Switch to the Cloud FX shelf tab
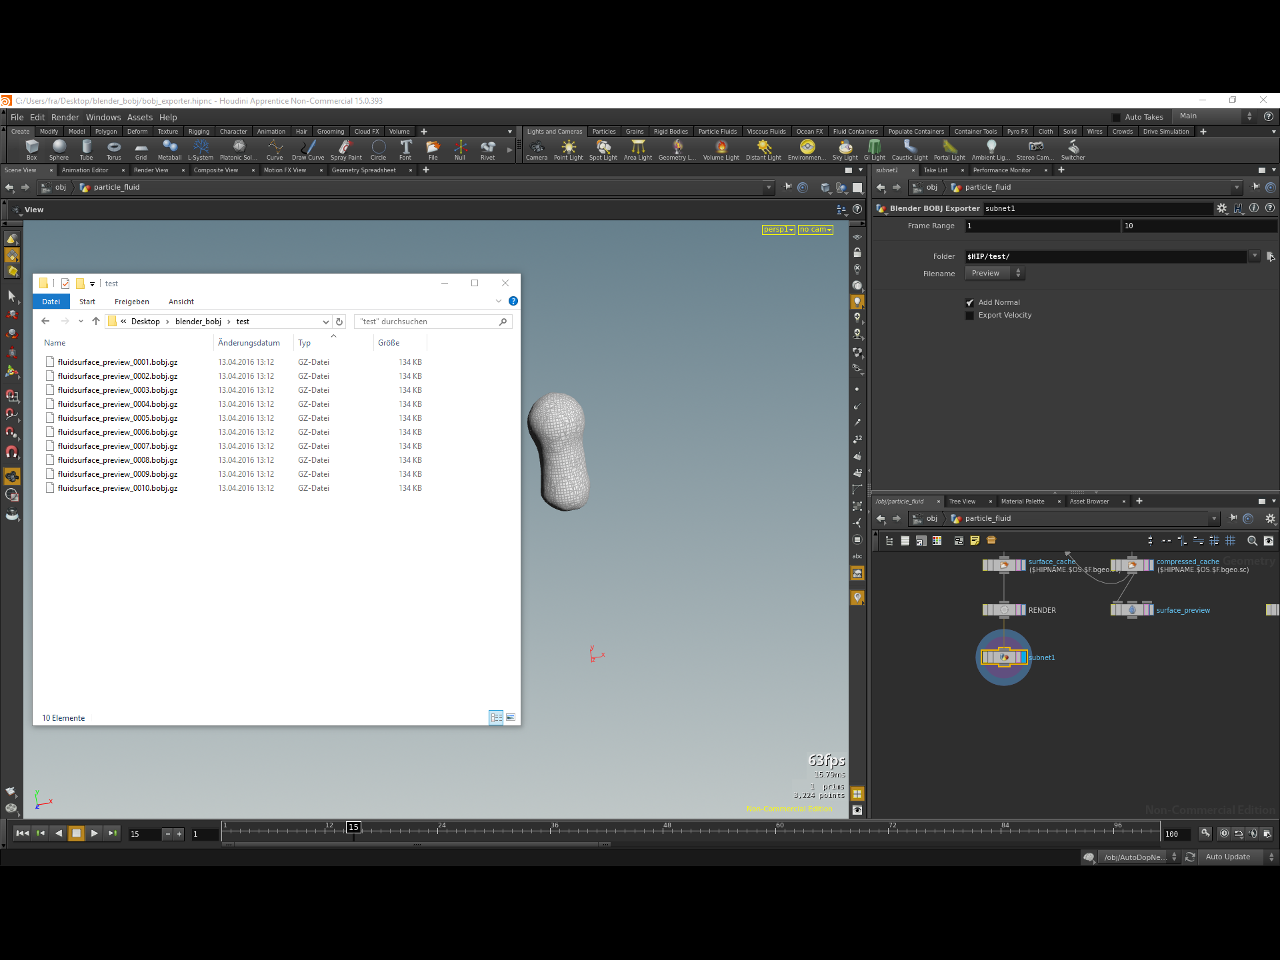This screenshot has width=1280, height=960. pos(367,130)
